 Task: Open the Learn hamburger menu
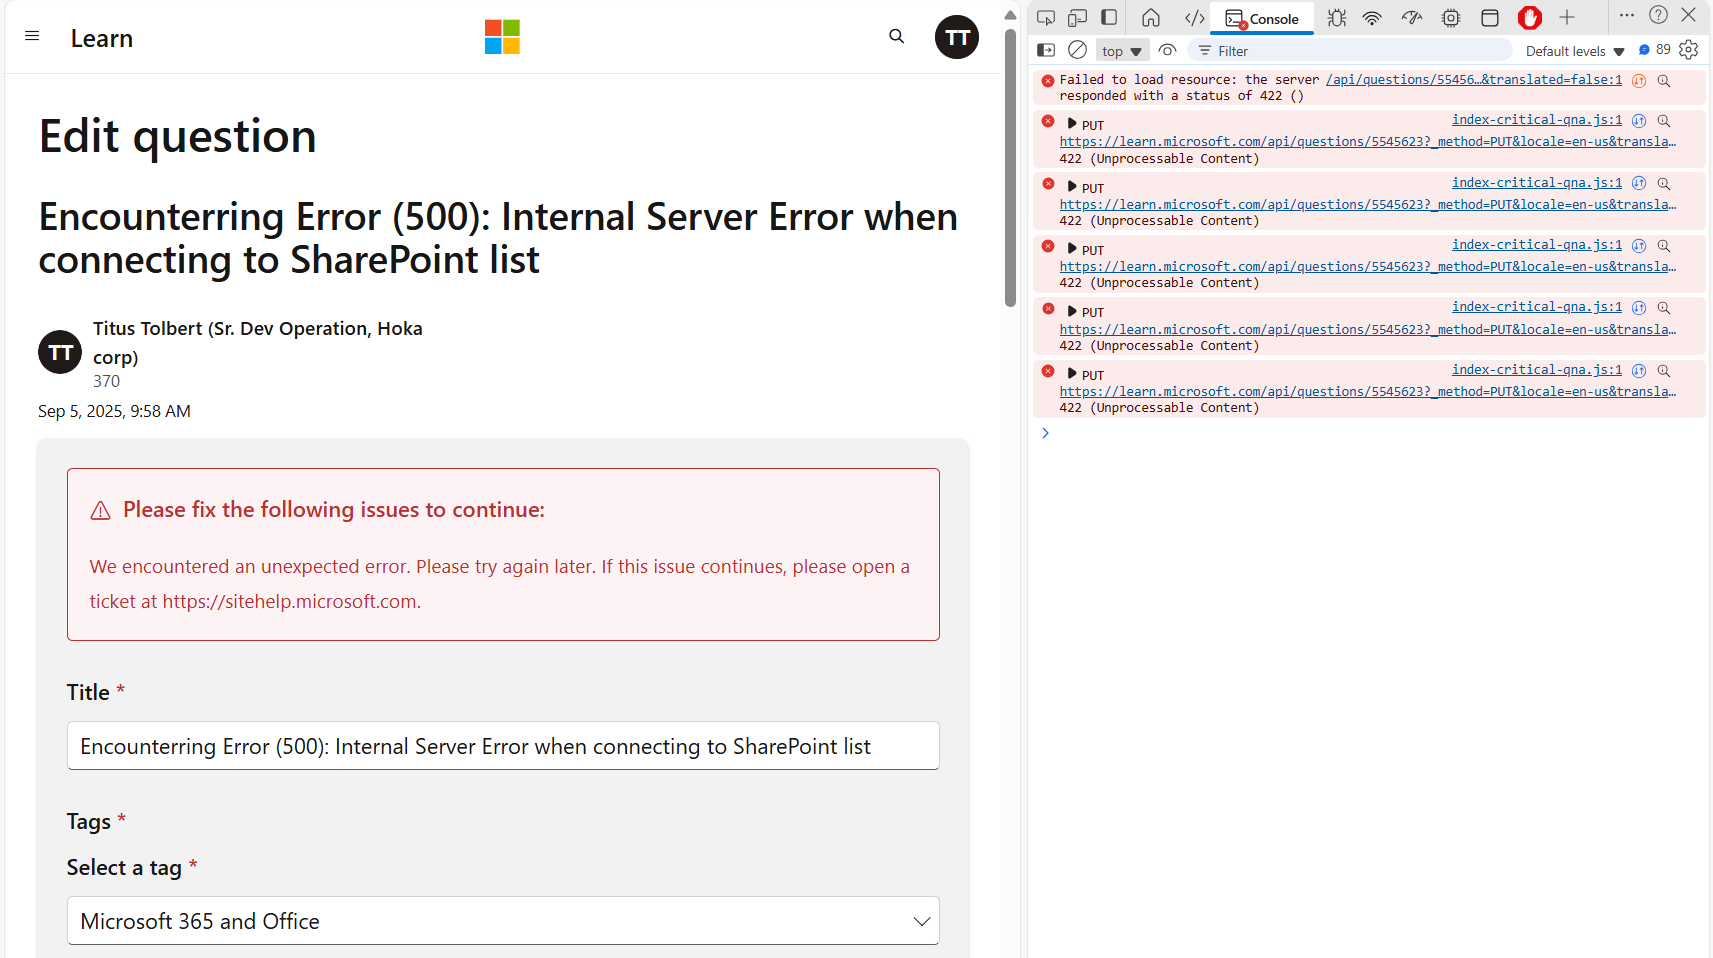(x=32, y=36)
